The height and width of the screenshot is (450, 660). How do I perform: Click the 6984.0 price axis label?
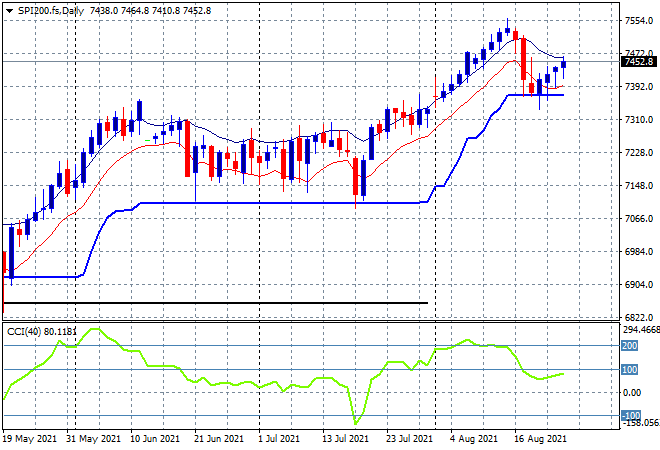(x=639, y=252)
